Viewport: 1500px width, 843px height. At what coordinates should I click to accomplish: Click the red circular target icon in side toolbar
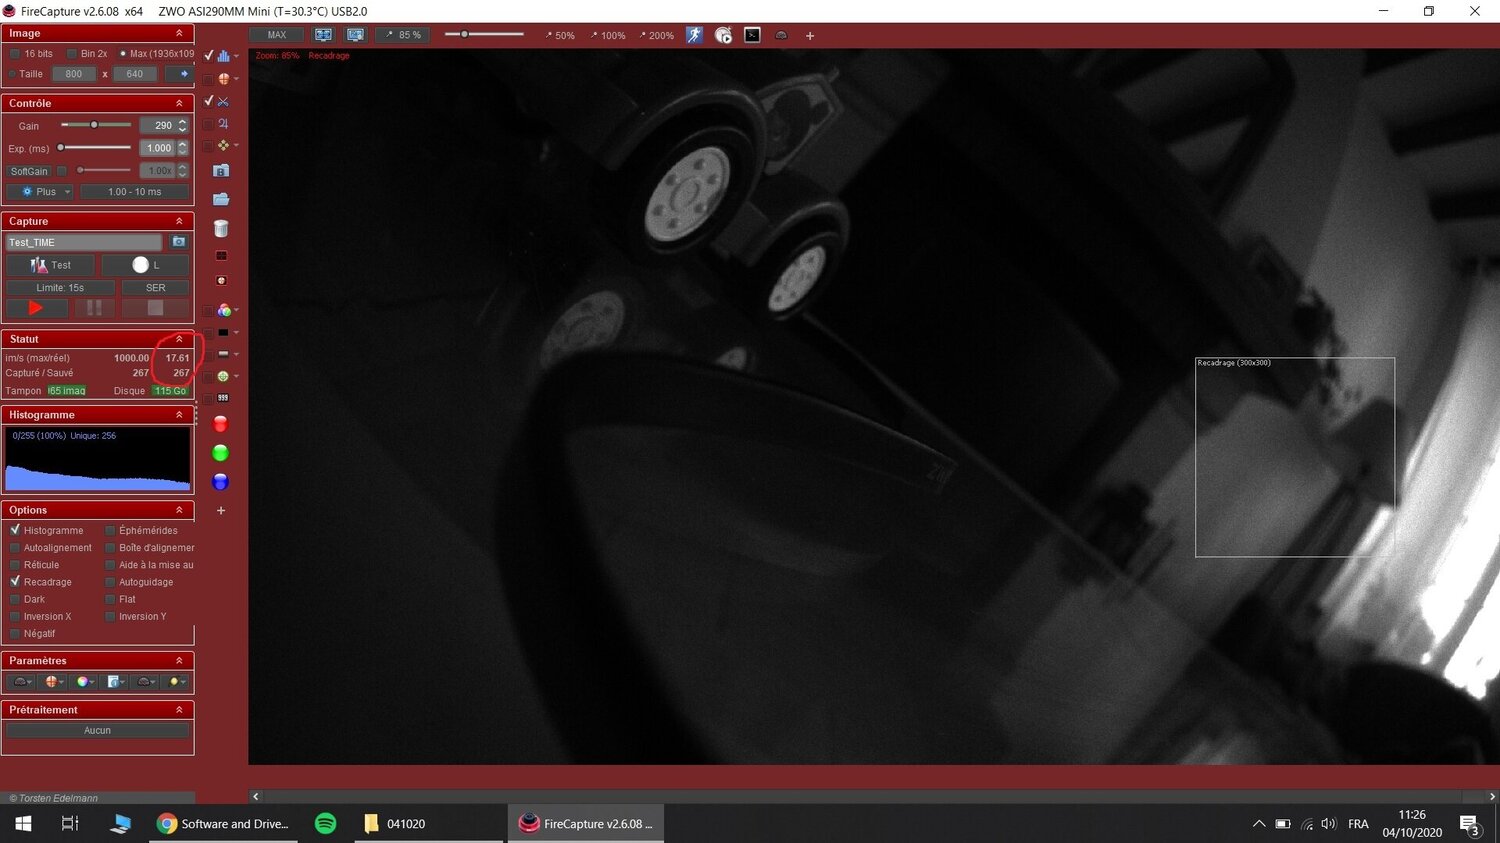pyautogui.click(x=221, y=280)
